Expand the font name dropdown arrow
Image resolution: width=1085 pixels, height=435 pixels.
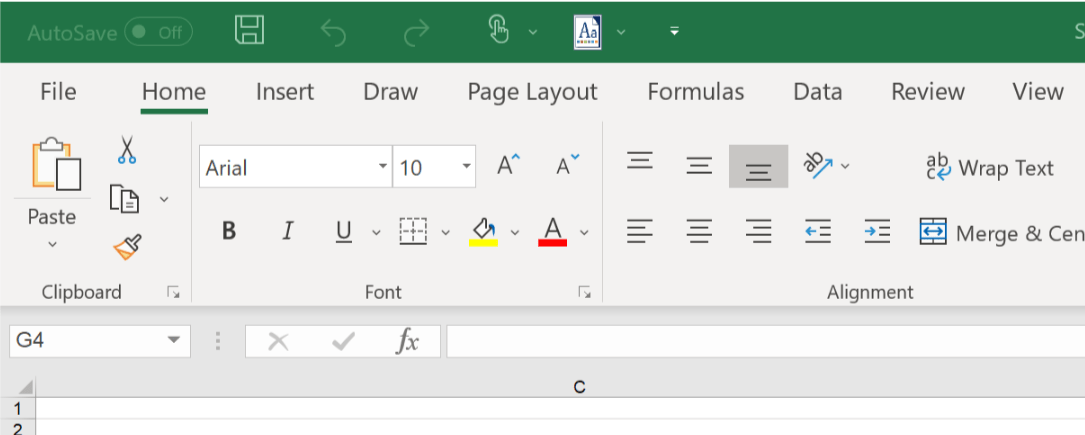click(383, 167)
